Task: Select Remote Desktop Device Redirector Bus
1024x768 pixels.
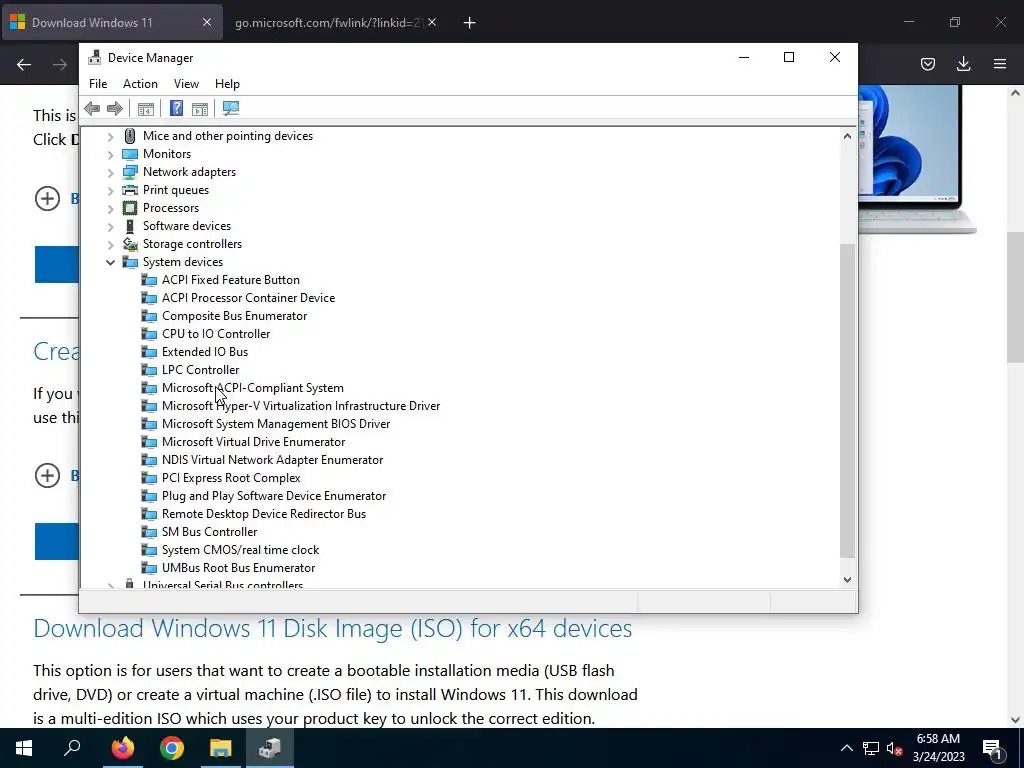Action: [x=264, y=514]
